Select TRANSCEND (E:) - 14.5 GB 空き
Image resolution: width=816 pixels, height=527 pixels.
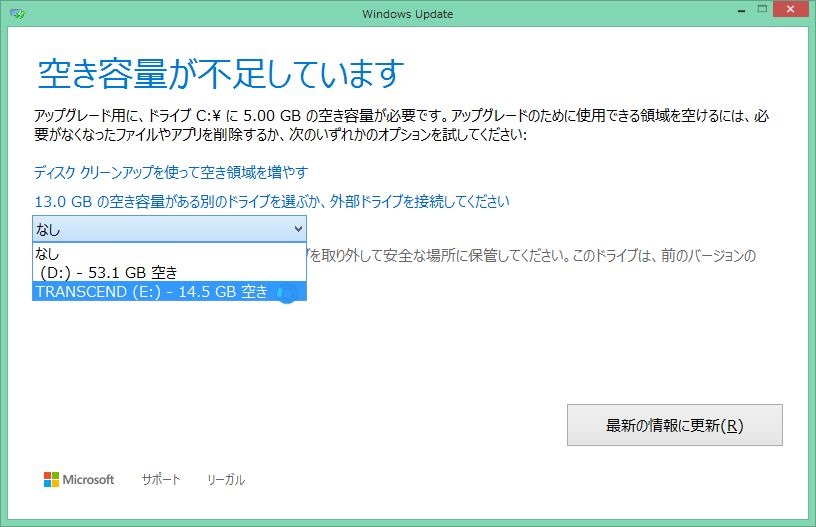pyautogui.click(x=169, y=291)
